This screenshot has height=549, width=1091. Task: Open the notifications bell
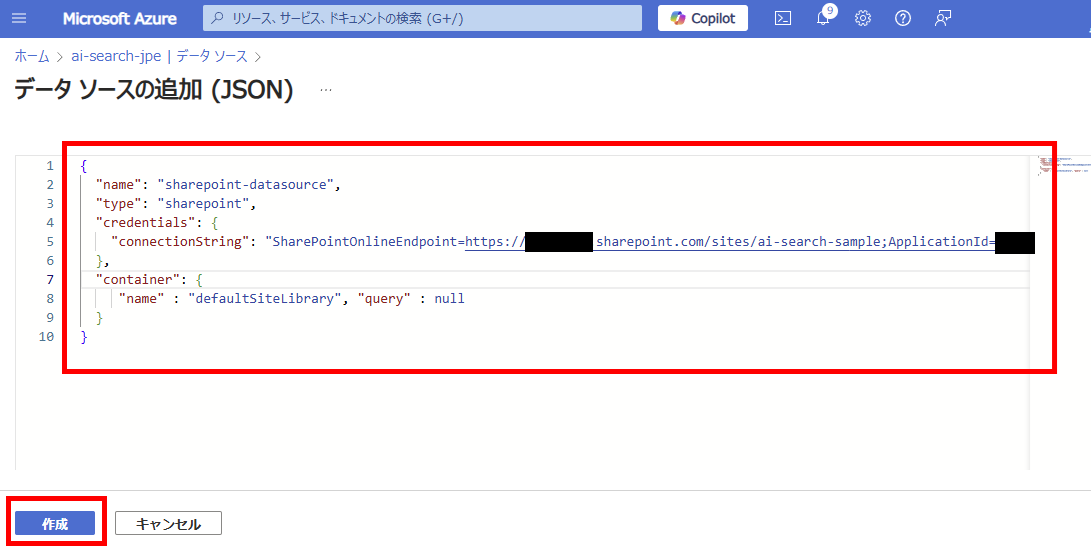pos(823,18)
